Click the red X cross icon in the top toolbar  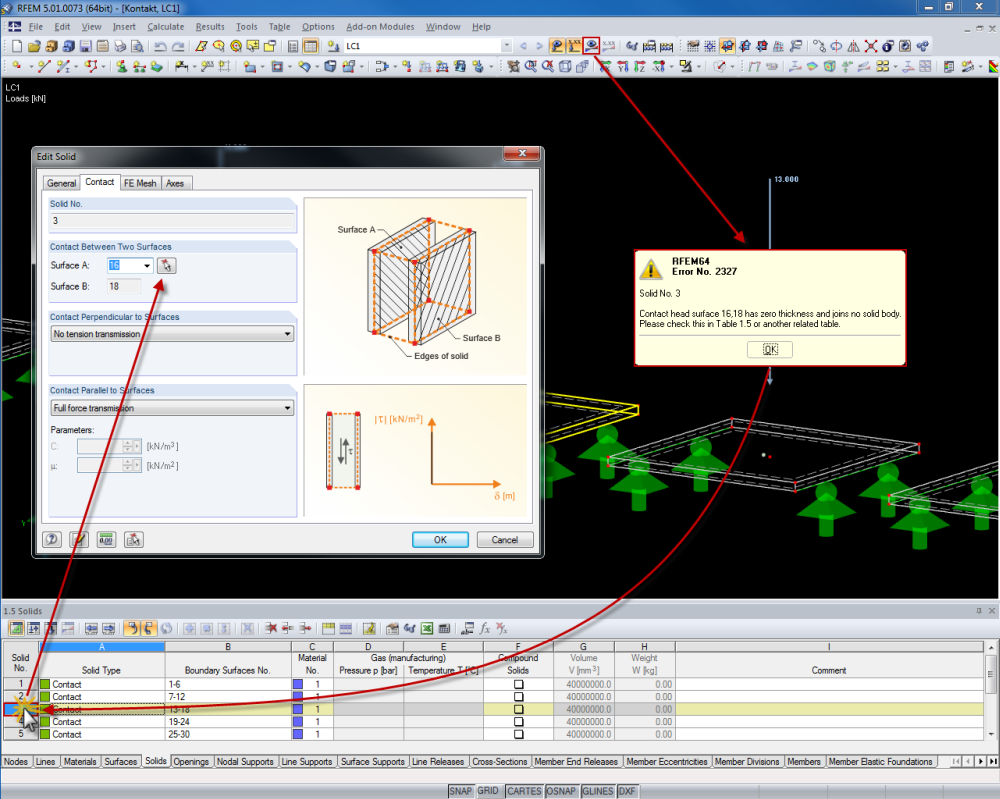tap(871, 46)
